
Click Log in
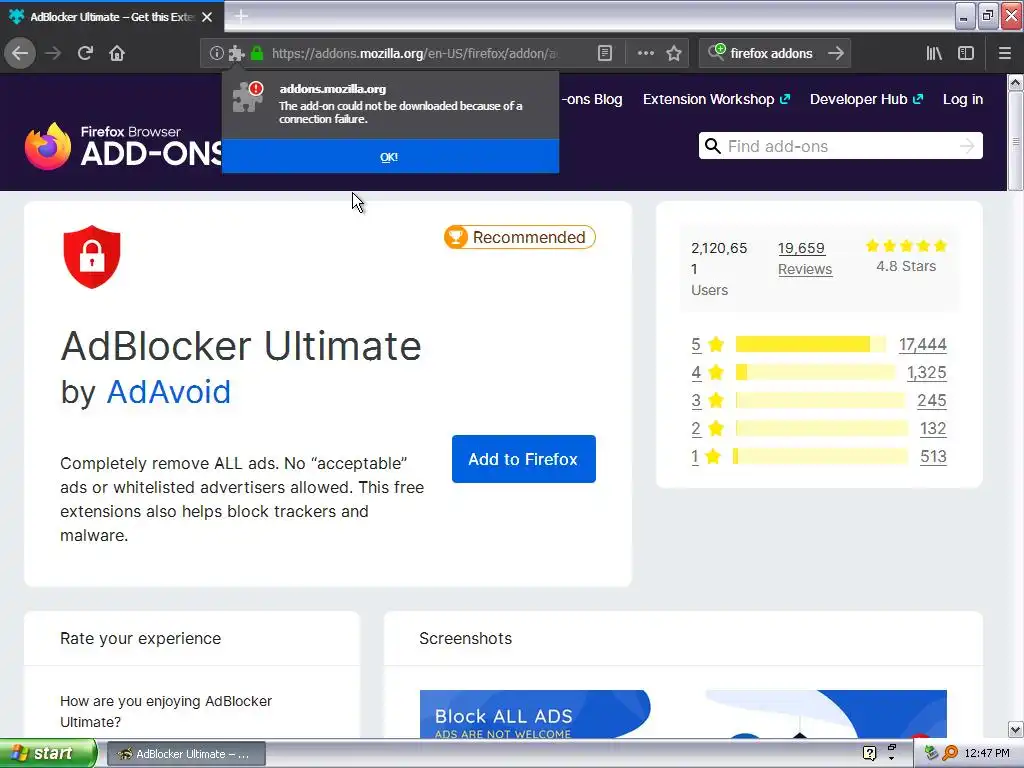[963, 99]
